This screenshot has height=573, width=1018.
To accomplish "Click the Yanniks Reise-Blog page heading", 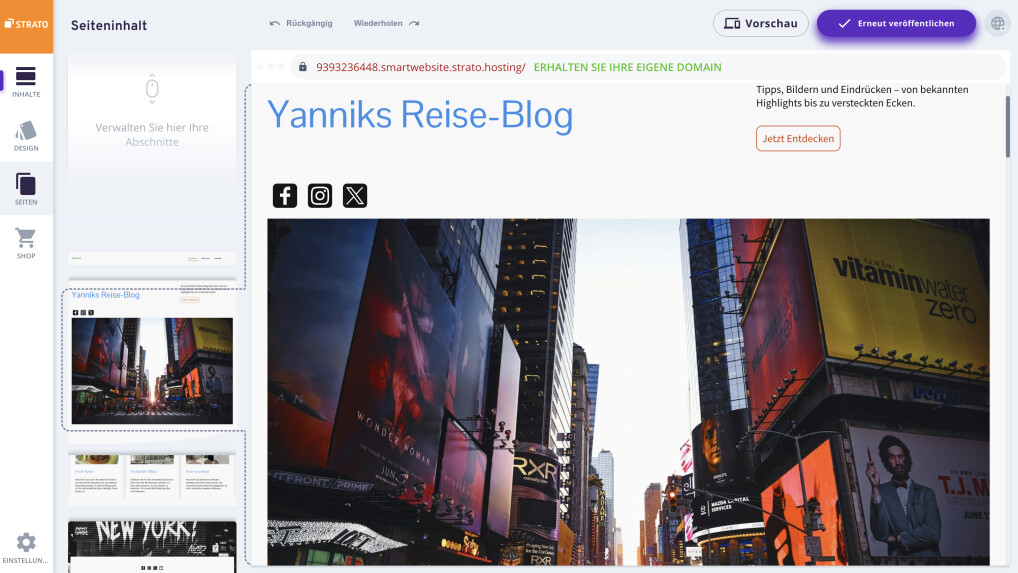I will tap(420, 115).
